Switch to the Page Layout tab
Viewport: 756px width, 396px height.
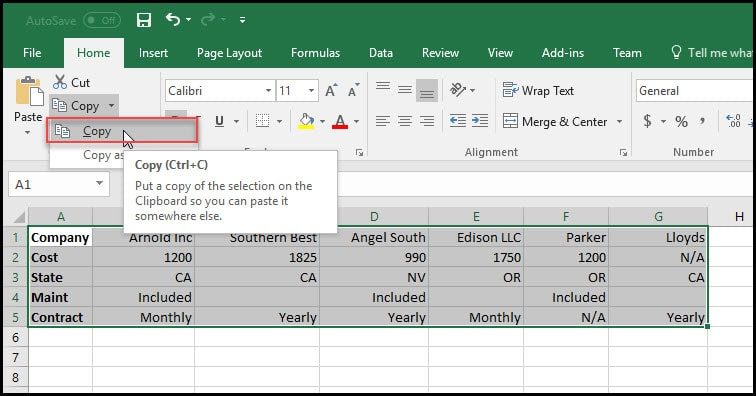230,53
